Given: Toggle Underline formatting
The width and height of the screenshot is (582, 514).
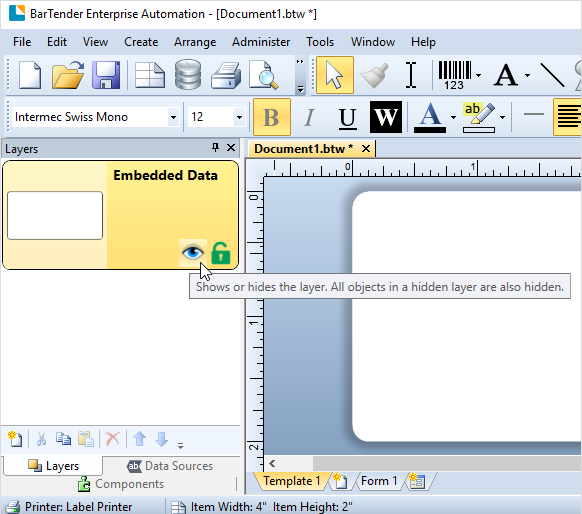Looking at the screenshot, I should pyautogui.click(x=348, y=118).
